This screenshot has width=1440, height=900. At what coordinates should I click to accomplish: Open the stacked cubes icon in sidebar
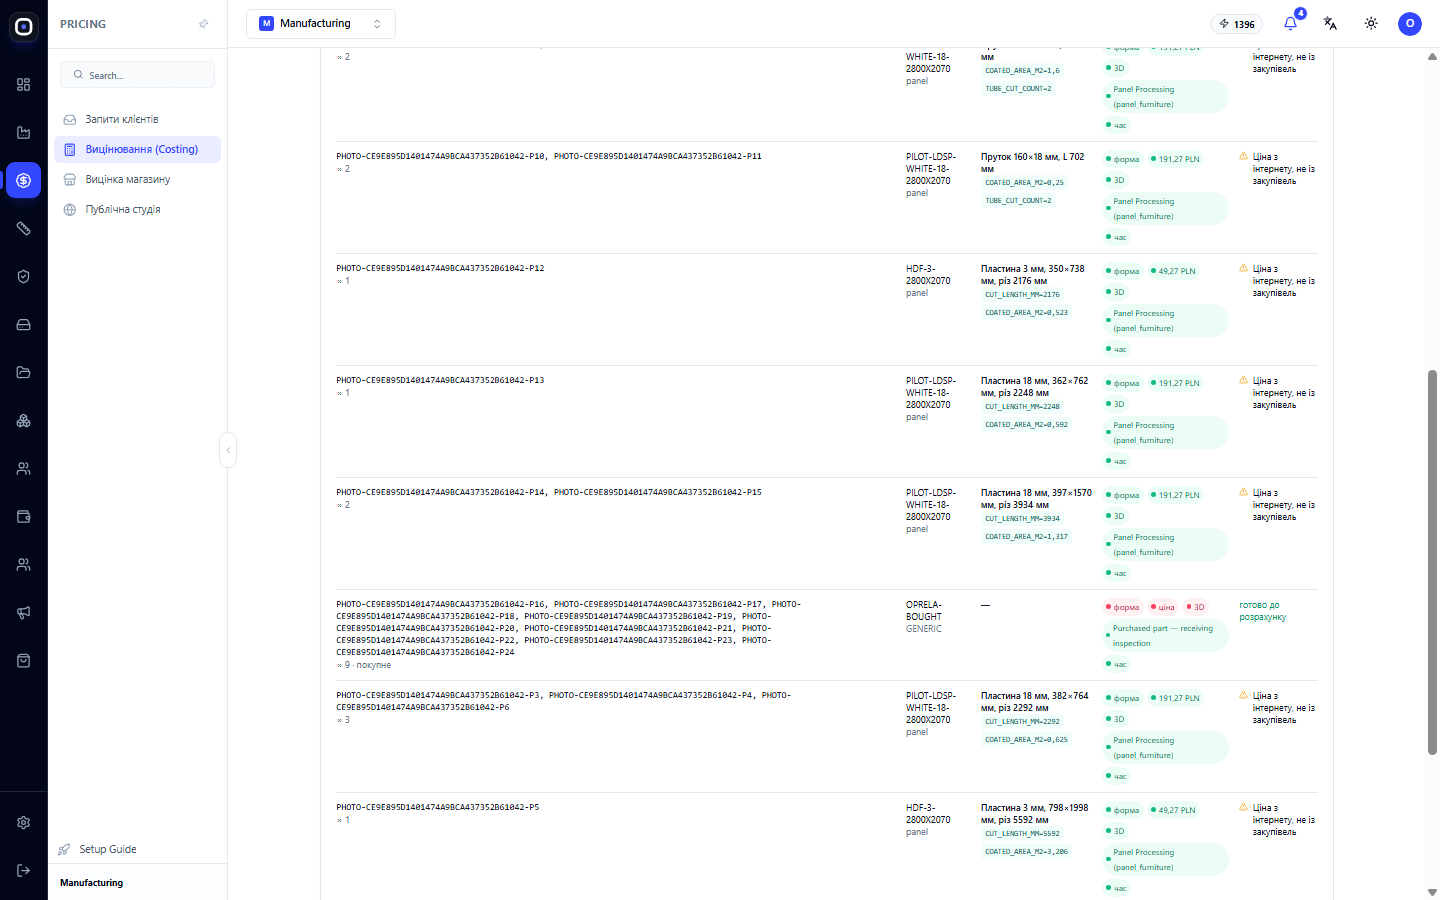pyautogui.click(x=24, y=421)
